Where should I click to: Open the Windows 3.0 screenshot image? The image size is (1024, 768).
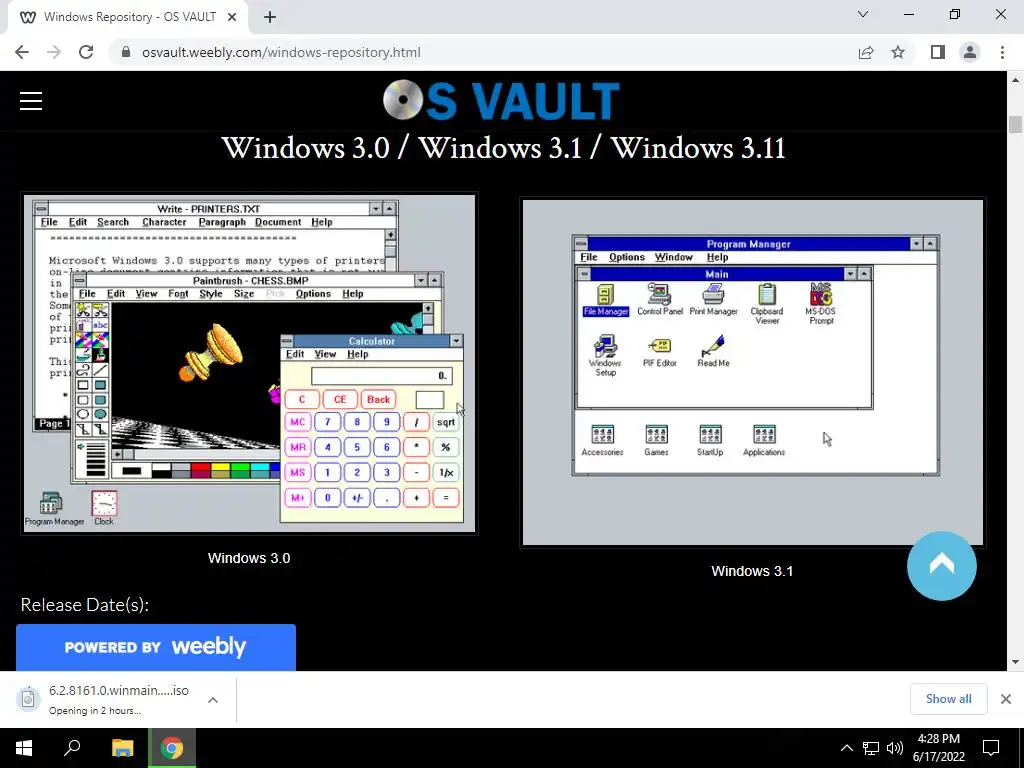pyautogui.click(x=249, y=364)
